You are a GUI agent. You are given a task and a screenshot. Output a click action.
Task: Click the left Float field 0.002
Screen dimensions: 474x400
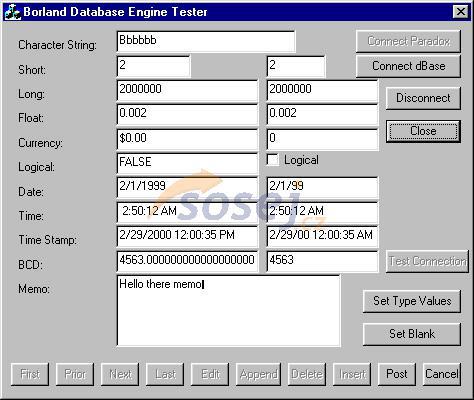(187, 115)
